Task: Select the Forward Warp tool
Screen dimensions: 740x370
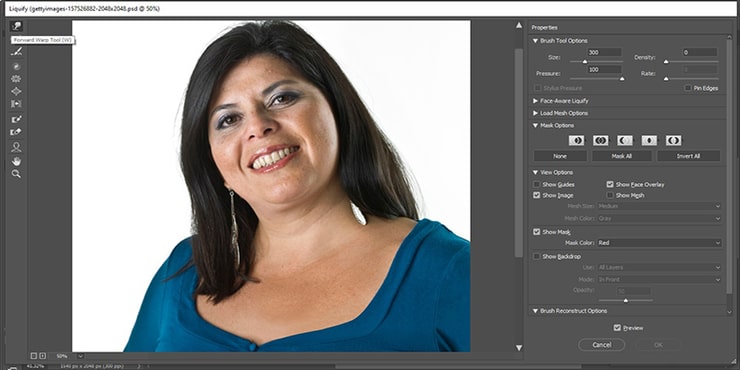Action: (16, 26)
